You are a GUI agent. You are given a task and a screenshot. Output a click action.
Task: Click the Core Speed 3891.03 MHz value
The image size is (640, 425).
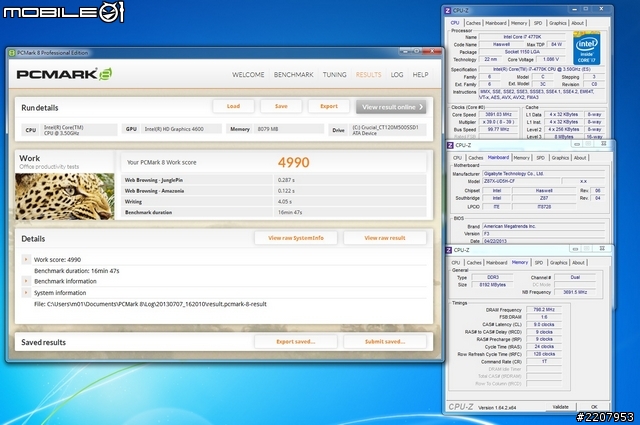pyautogui.click(x=498, y=115)
